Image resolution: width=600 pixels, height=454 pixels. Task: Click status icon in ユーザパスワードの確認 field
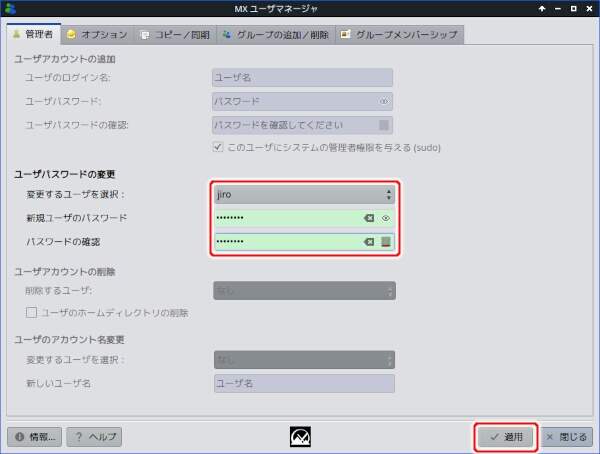coord(384,125)
